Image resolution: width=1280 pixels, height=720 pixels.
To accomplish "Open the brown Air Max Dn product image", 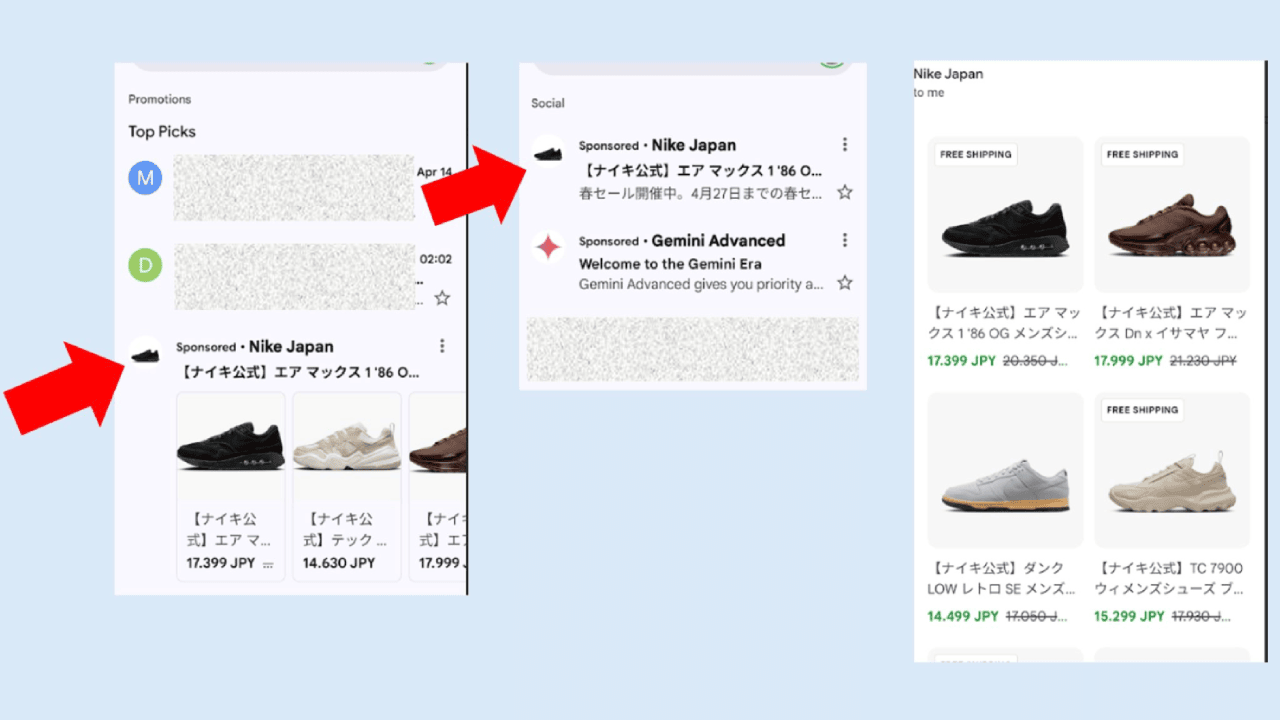I will coord(1172,214).
